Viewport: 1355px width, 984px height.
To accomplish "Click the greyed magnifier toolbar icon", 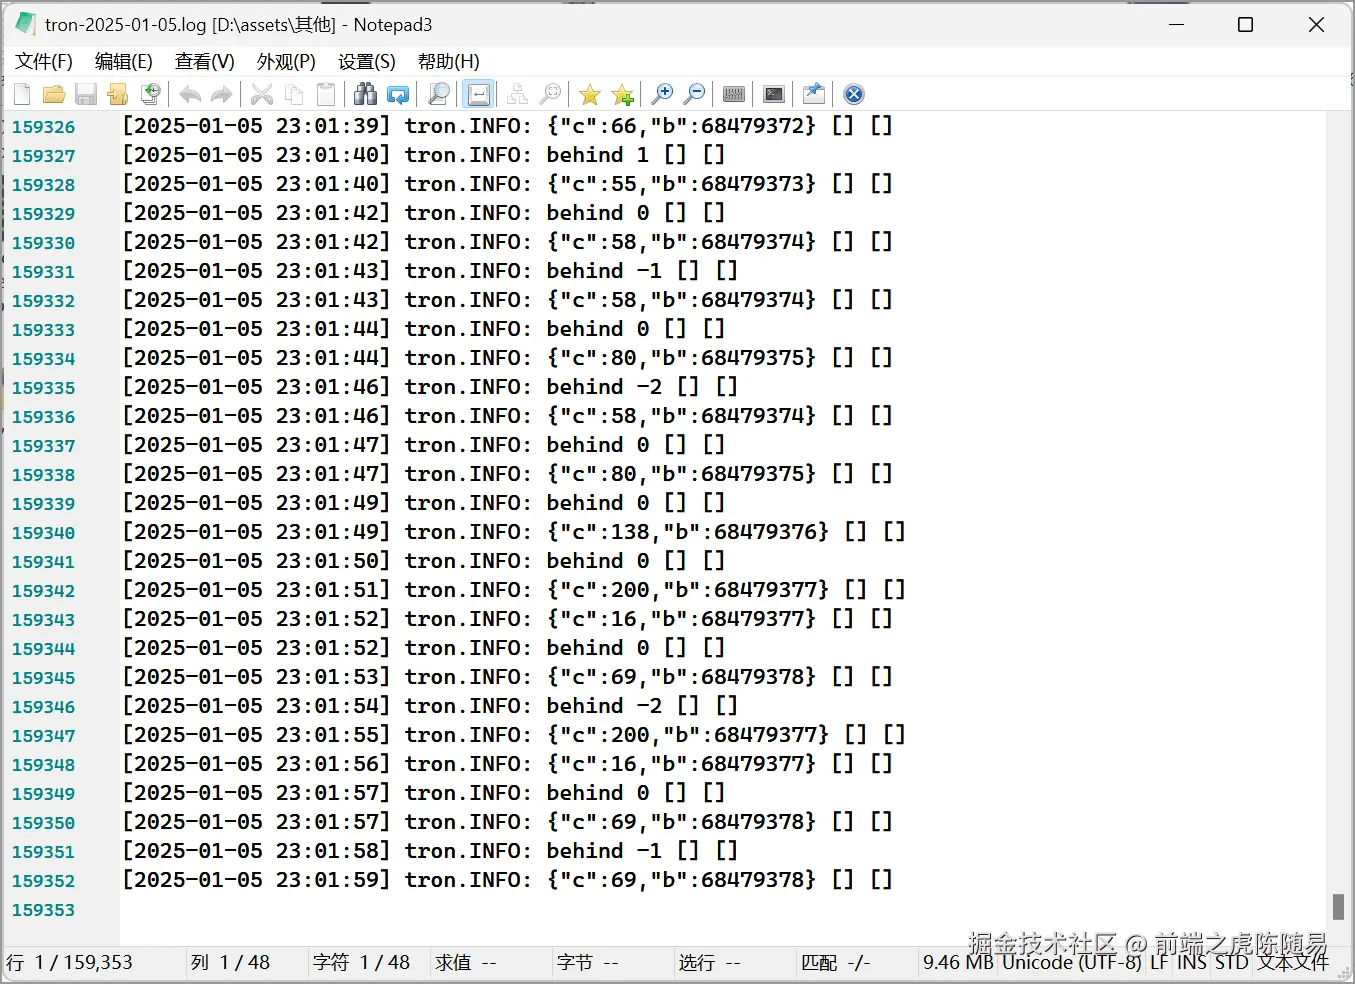I will click(550, 94).
